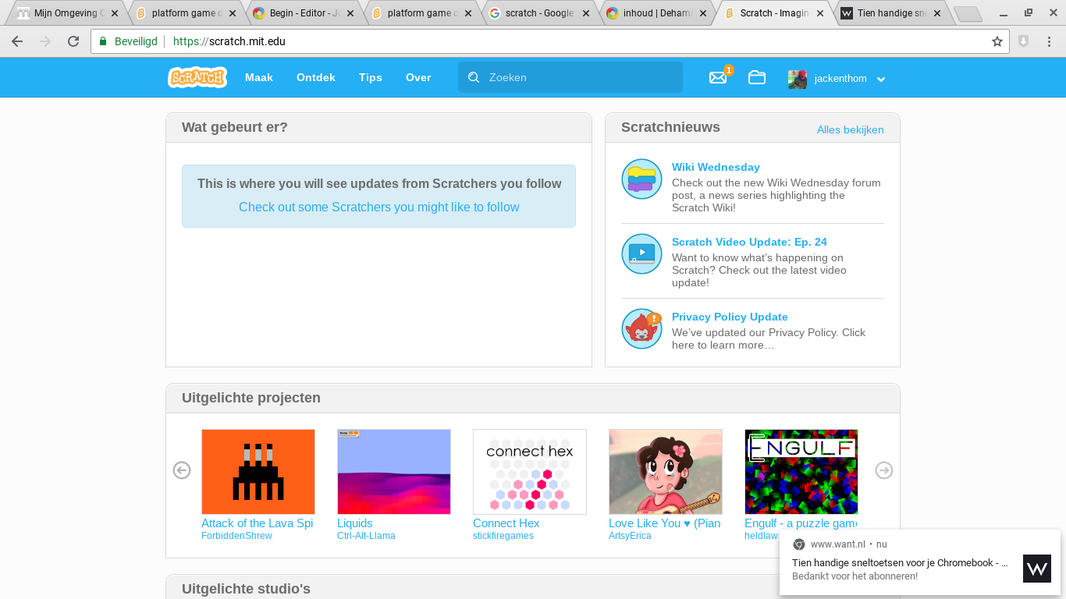This screenshot has height=599, width=1066.
Task: Visit ForbiddenShrew's profile
Action: point(237,536)
